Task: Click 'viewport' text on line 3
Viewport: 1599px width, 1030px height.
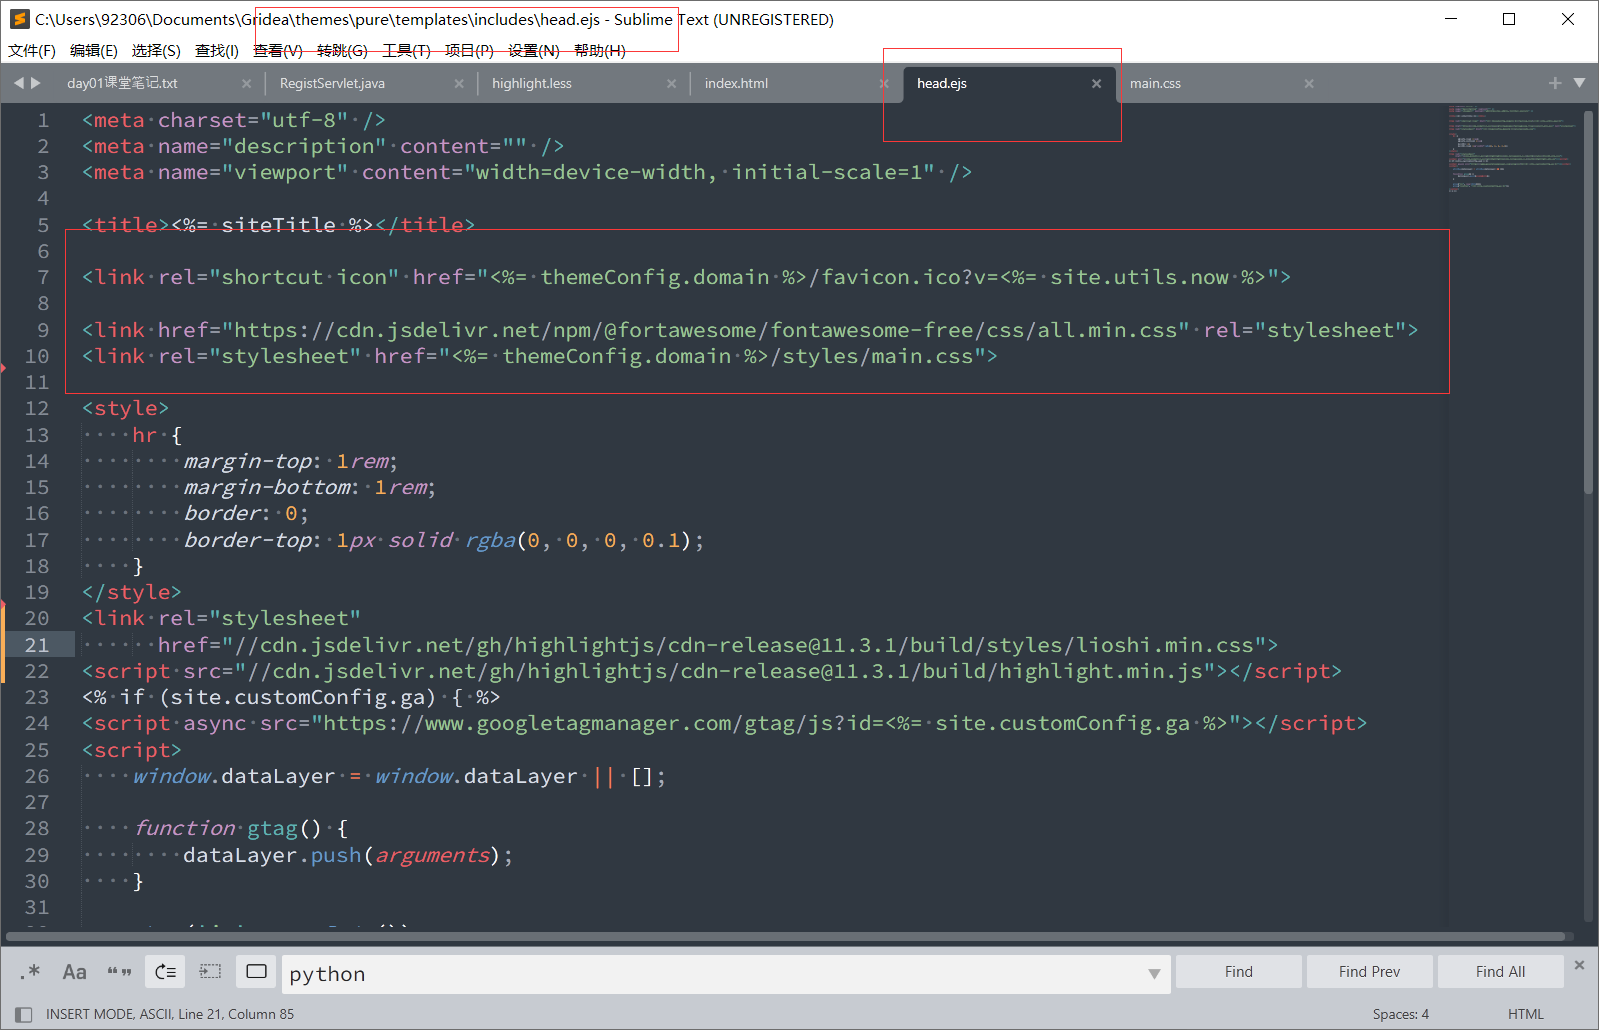Action: (285, 172)
